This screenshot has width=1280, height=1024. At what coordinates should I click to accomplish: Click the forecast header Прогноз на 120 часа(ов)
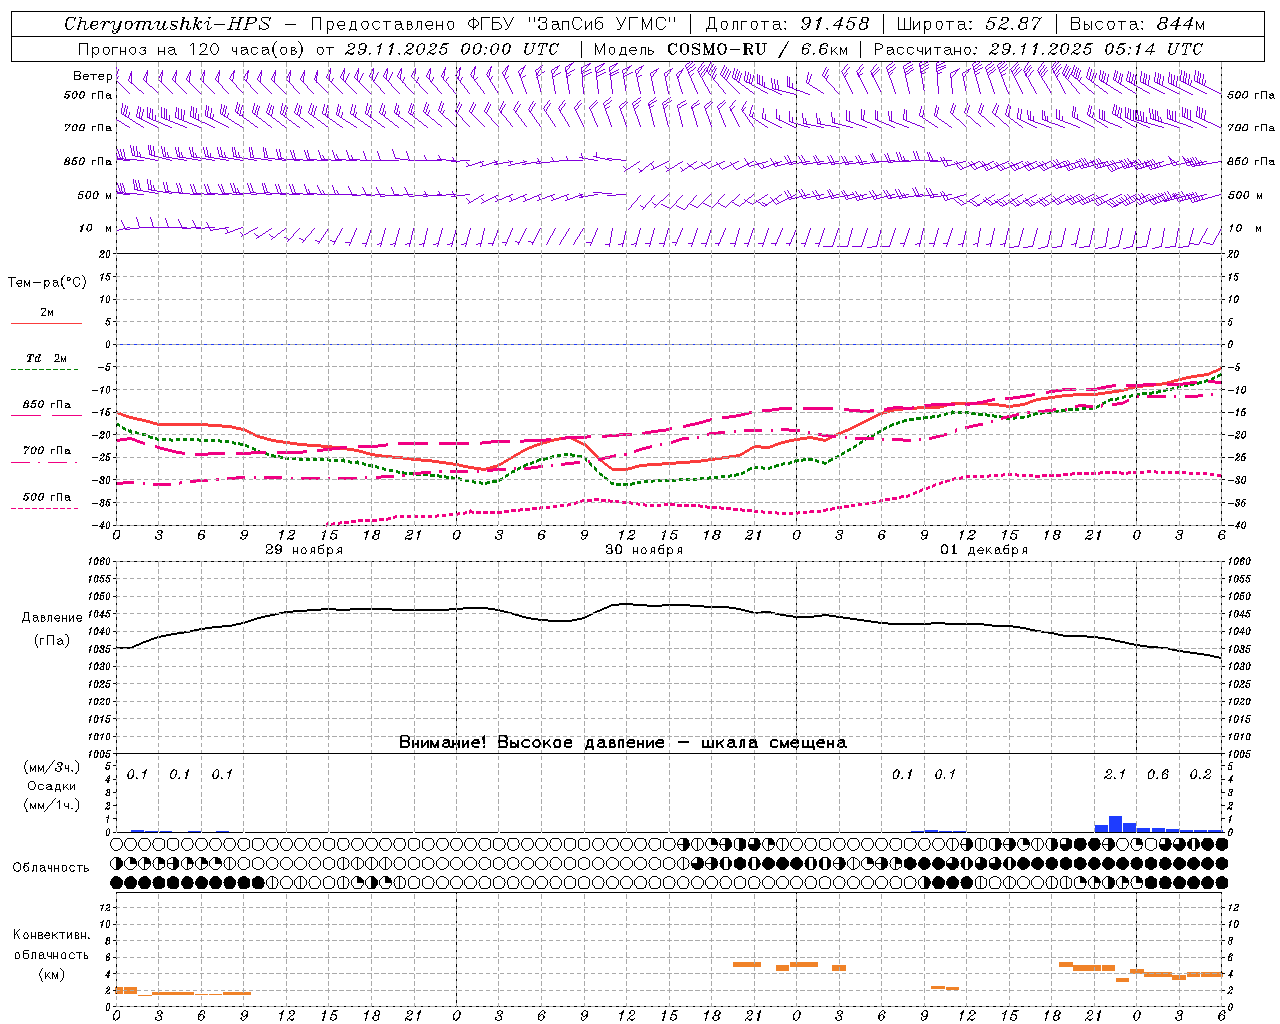click(x=192, y=49)
